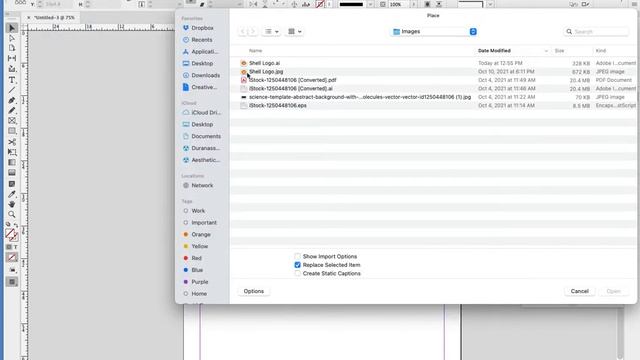Select the Selection tool arrow

[12, 28]
